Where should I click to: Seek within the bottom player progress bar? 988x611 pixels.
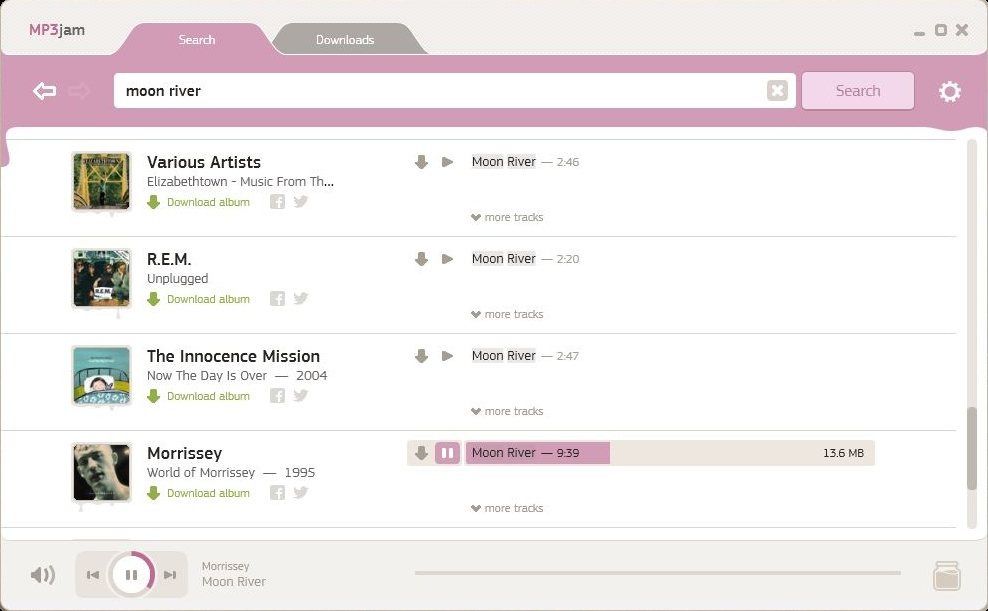(658, 573)
